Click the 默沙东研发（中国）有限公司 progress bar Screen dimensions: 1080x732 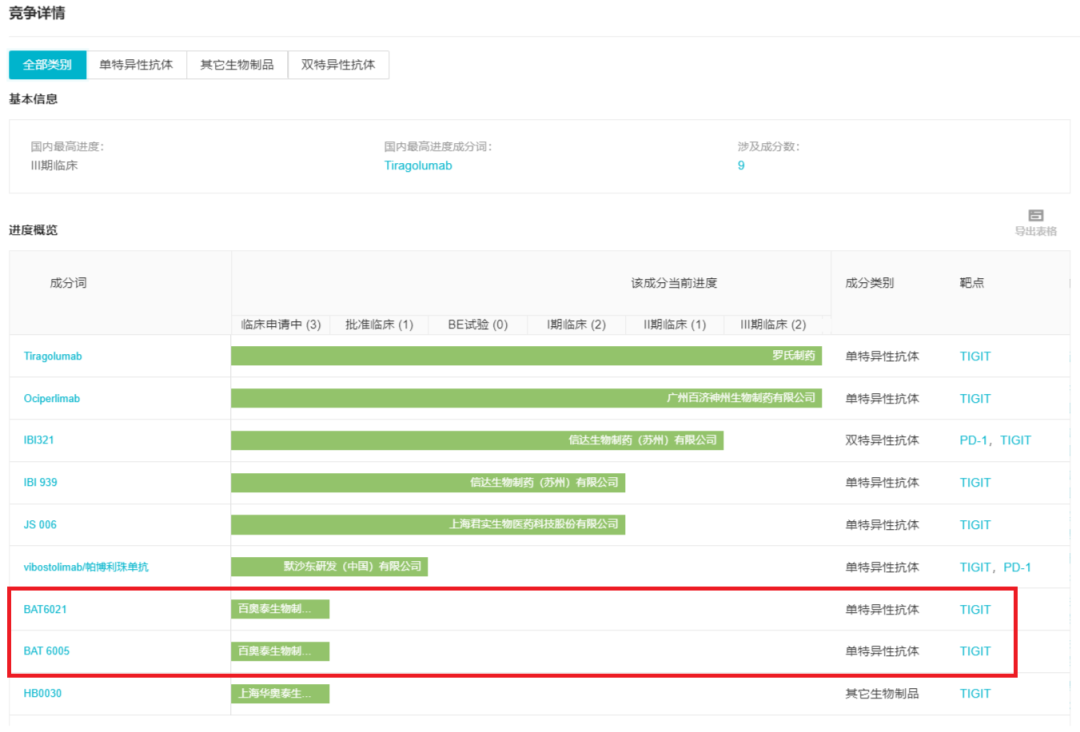[x=329, y=567]
